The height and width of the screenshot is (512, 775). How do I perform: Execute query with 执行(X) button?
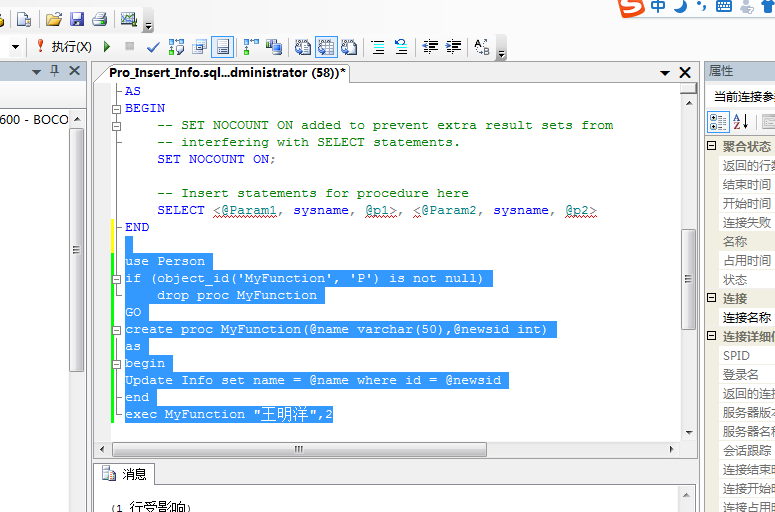pos(64,47)
